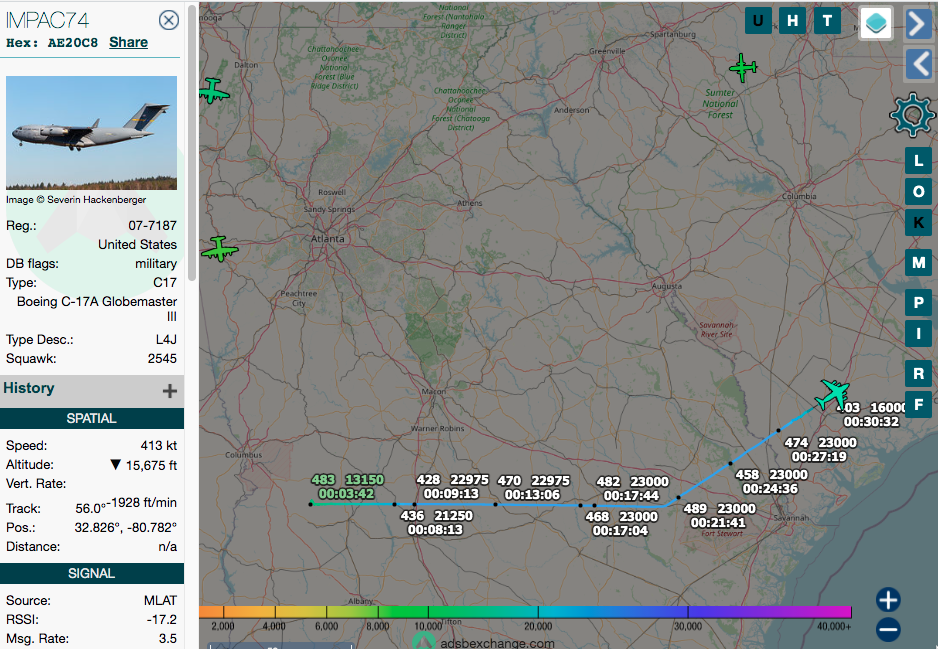The width and height of the screenshot is (938, 649).
Task: Open the adsbexchange.com logo link
Action: [485, 643]
